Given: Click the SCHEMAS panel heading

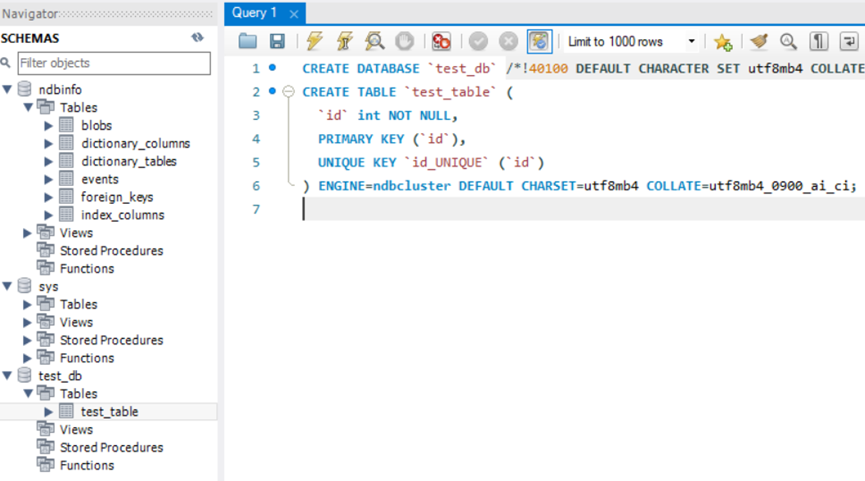Looking at the screenshot, I should [30, 38].
